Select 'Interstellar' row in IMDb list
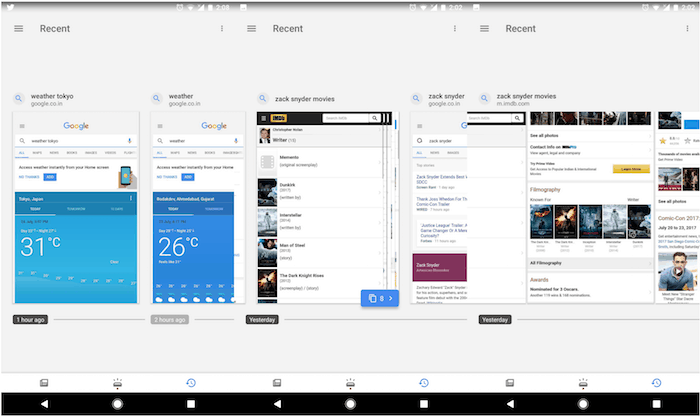Screen dimensions: 700x416 tap(320, 222)
